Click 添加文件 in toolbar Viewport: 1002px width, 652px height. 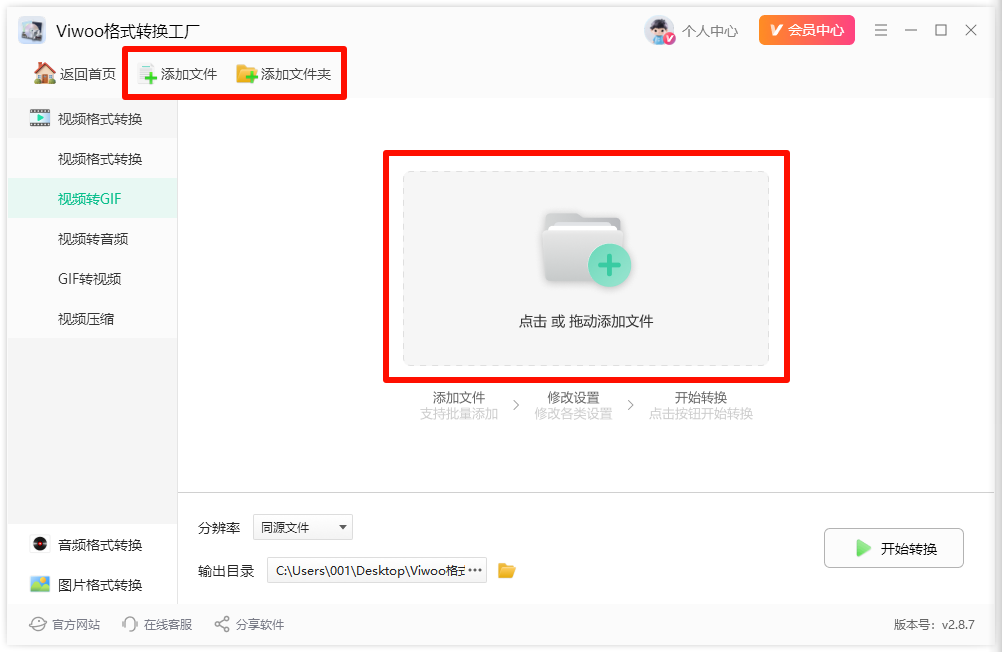178,74
